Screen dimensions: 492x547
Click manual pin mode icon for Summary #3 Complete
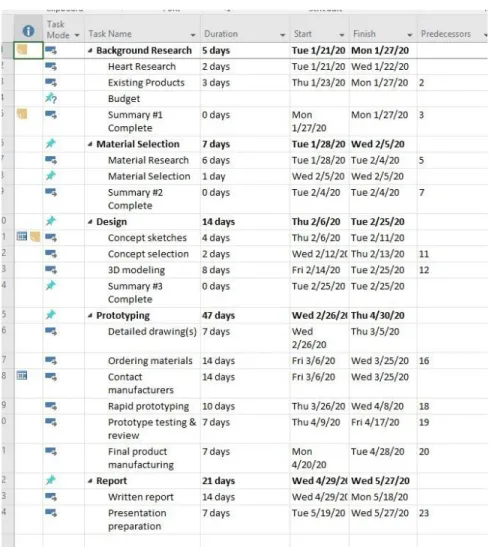coord(51,285)
